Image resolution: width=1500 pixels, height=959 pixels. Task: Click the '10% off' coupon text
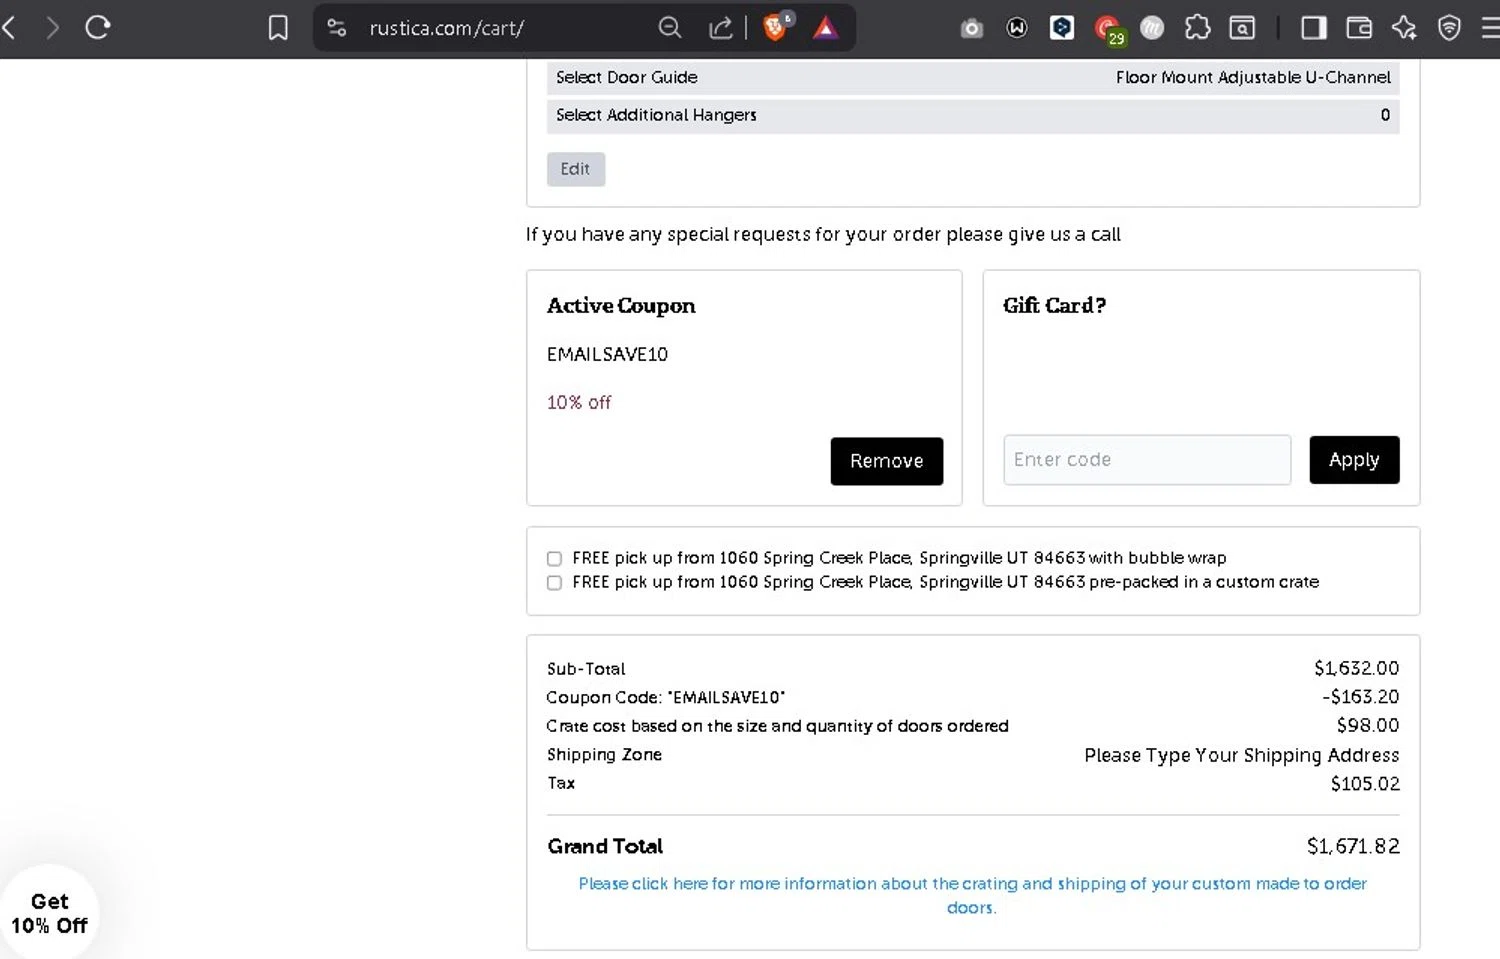tap(579, 402)
